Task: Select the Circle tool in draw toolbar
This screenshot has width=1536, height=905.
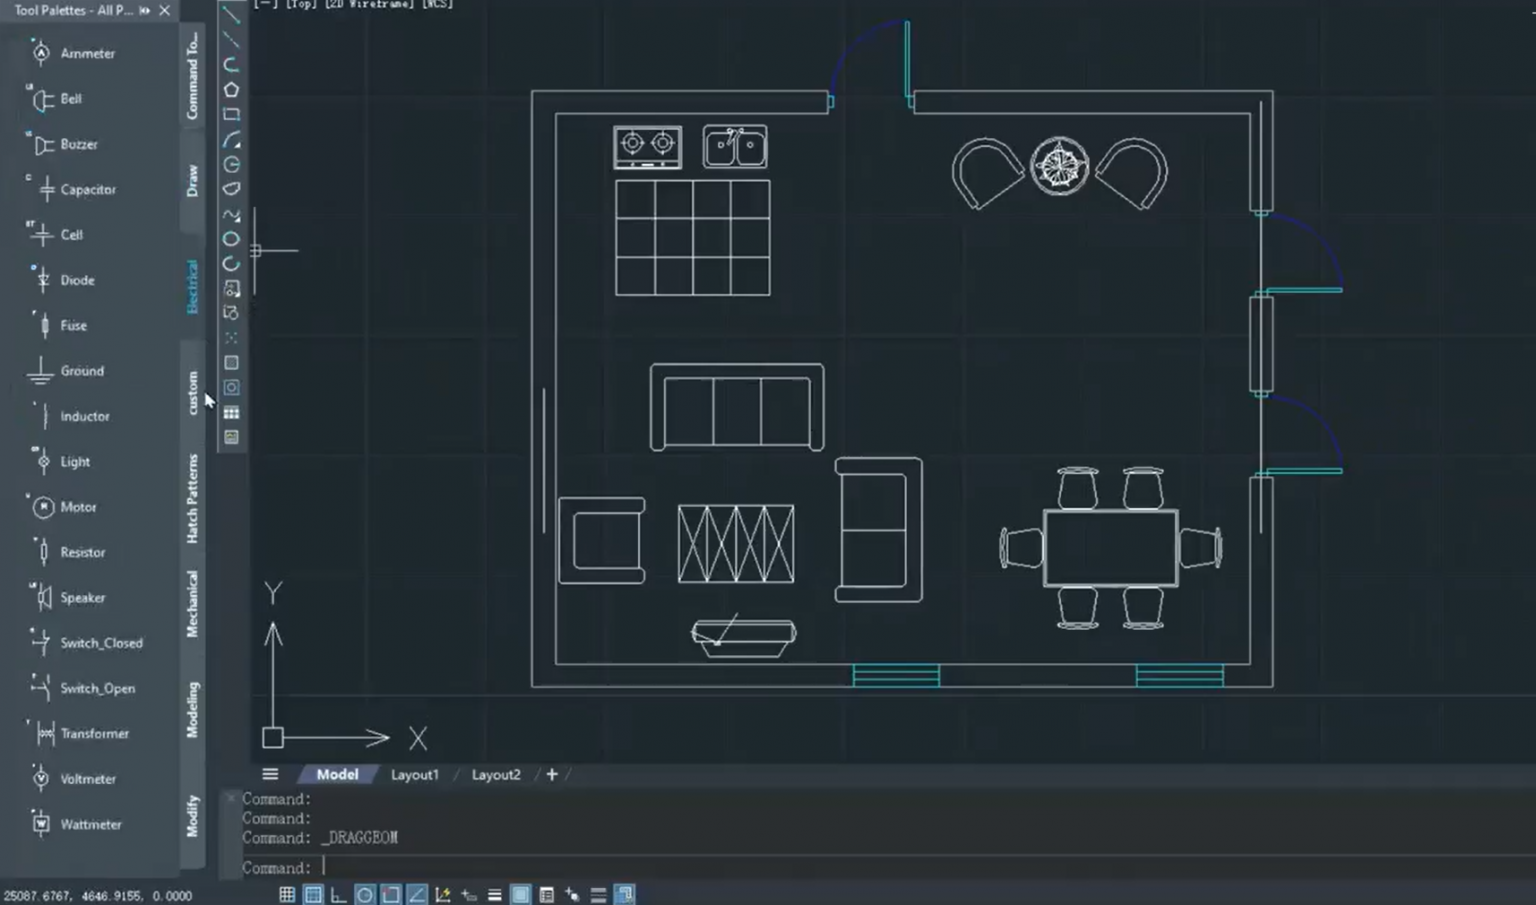Action: pyautogui.click(x=231, y=239)
